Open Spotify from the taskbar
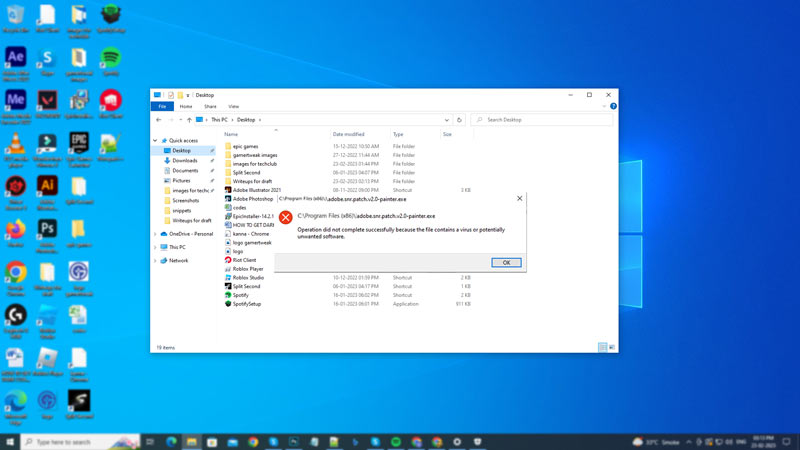 pyautogui.click(x=396, y=441)
